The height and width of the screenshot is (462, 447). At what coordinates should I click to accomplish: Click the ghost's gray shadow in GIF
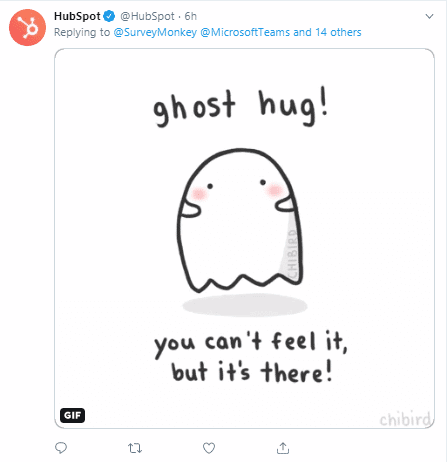(x=245, y=305)
